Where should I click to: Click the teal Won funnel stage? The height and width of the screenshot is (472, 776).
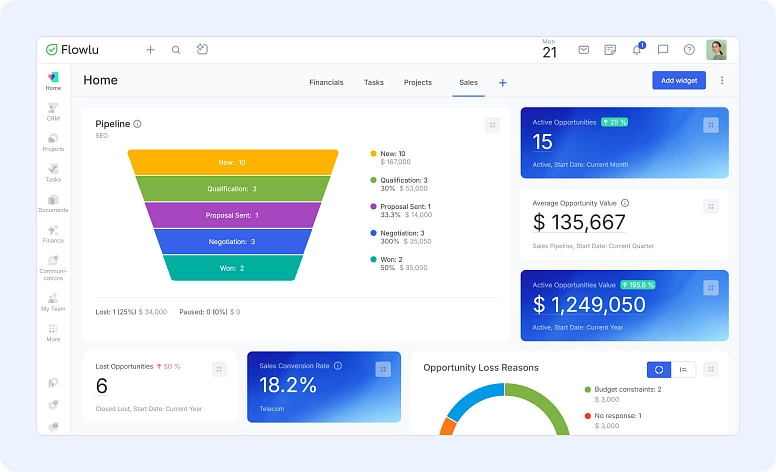[233, 268]
